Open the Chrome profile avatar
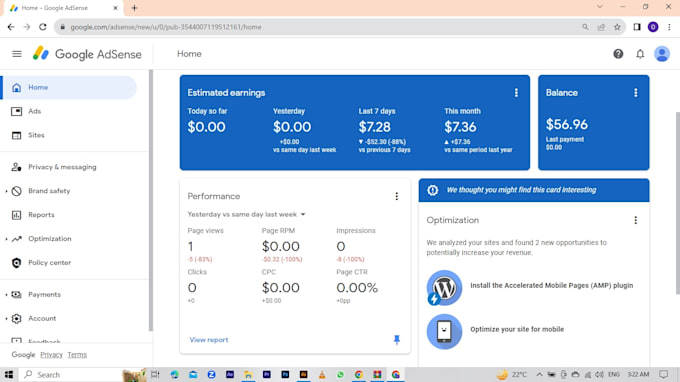680x382 pixels. pos(653,27)
